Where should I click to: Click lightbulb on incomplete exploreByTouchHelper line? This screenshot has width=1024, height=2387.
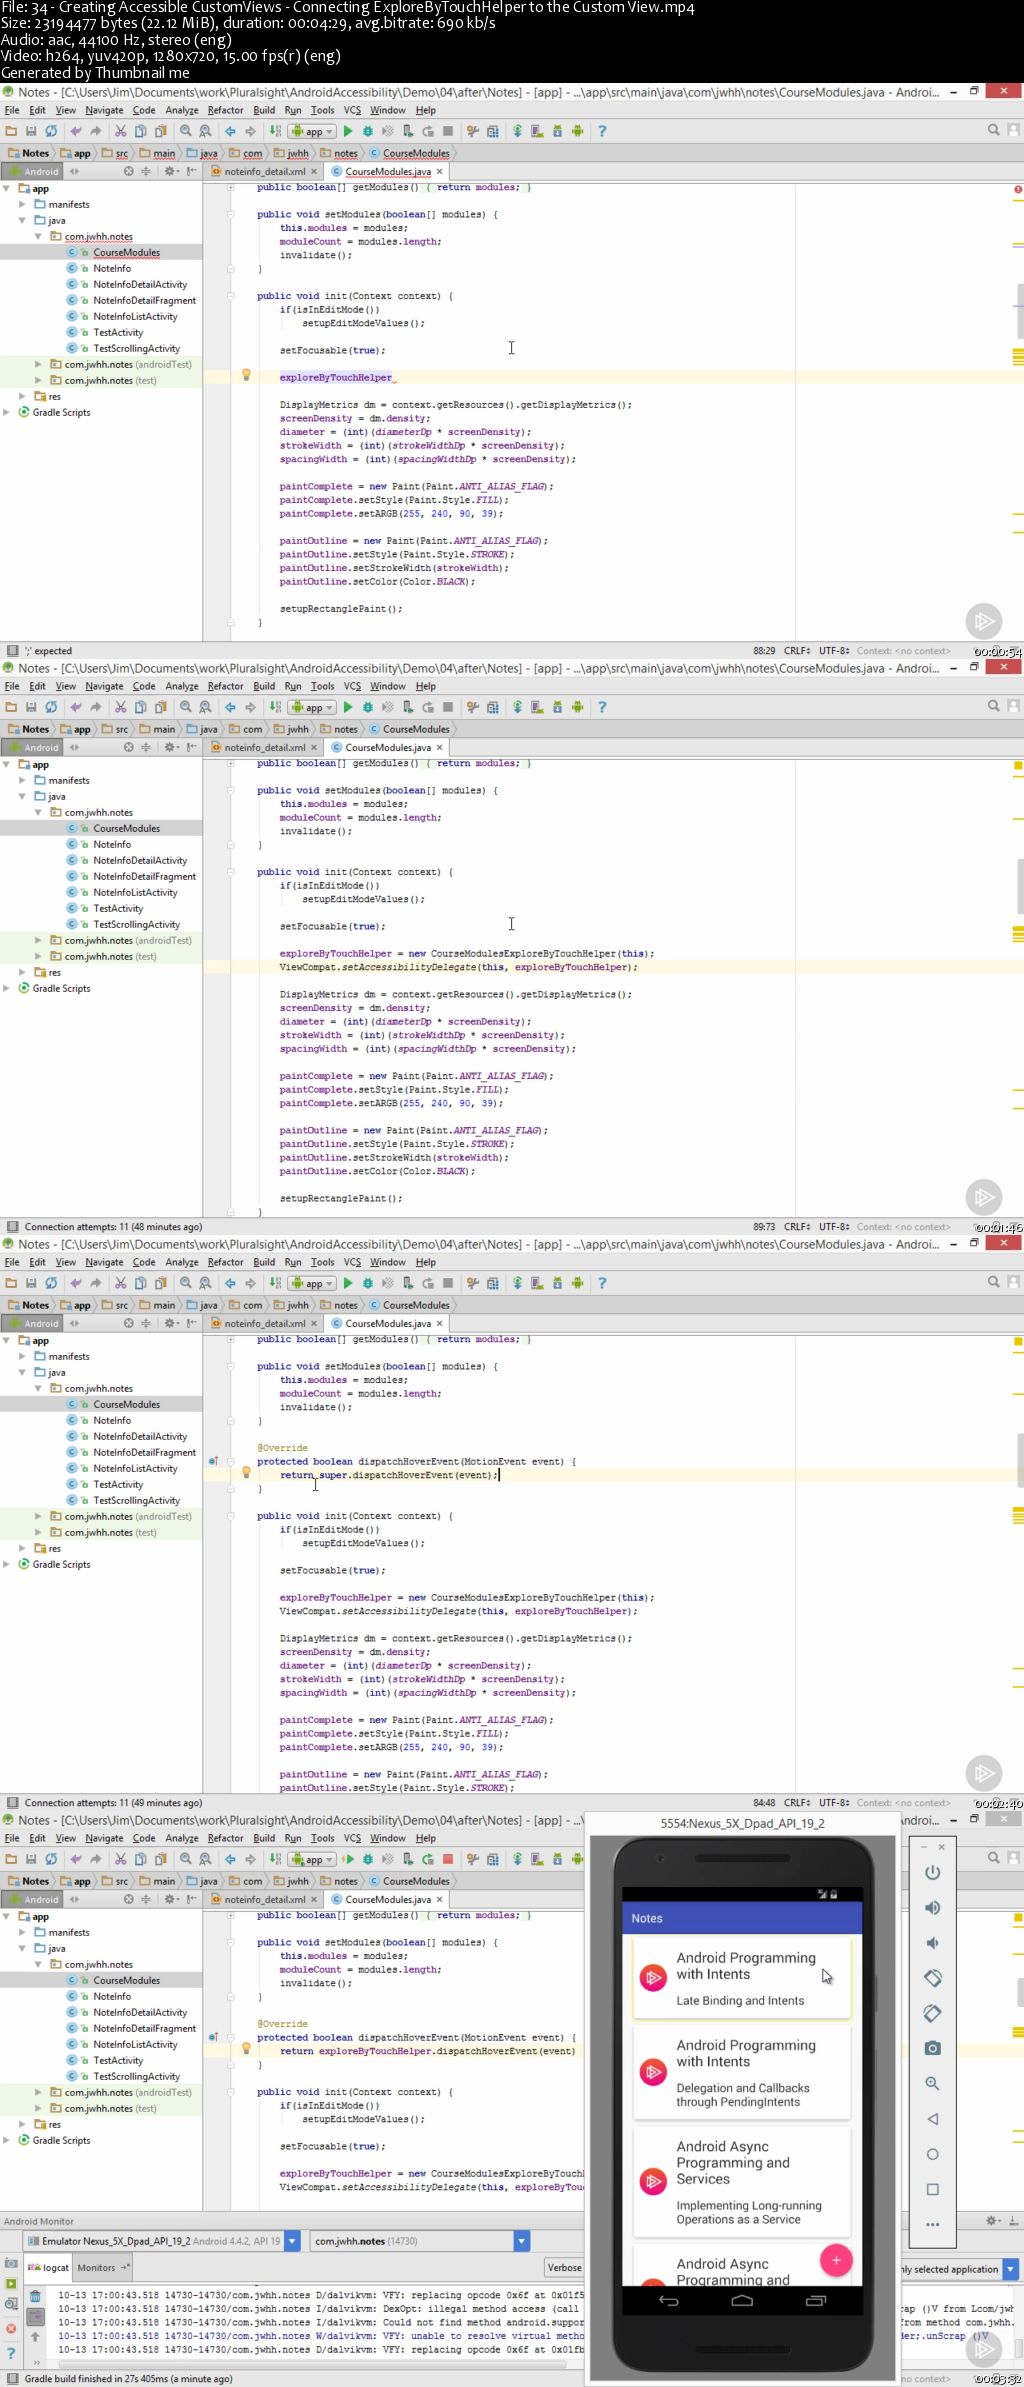coord(246,375)
